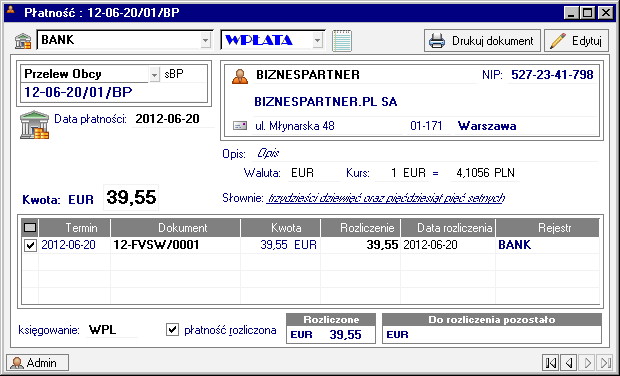620x376 pixels.
Task: Click the street address ul. Młynarska 48
Action: pyautogui.click(x=295, y=126)
